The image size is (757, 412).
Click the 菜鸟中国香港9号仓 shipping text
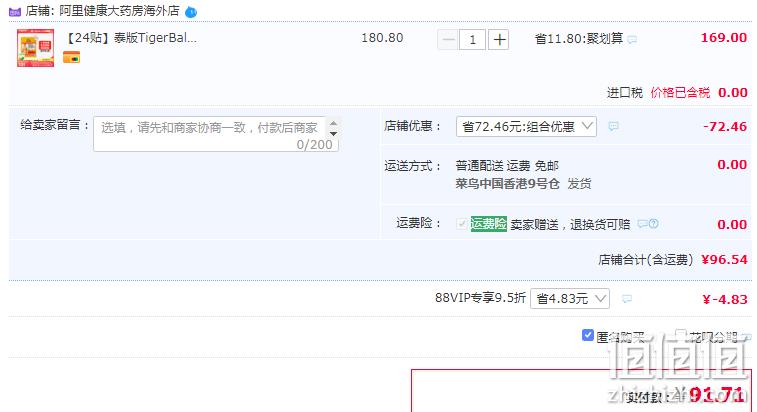pyautogui.click(x=507, y=184)
